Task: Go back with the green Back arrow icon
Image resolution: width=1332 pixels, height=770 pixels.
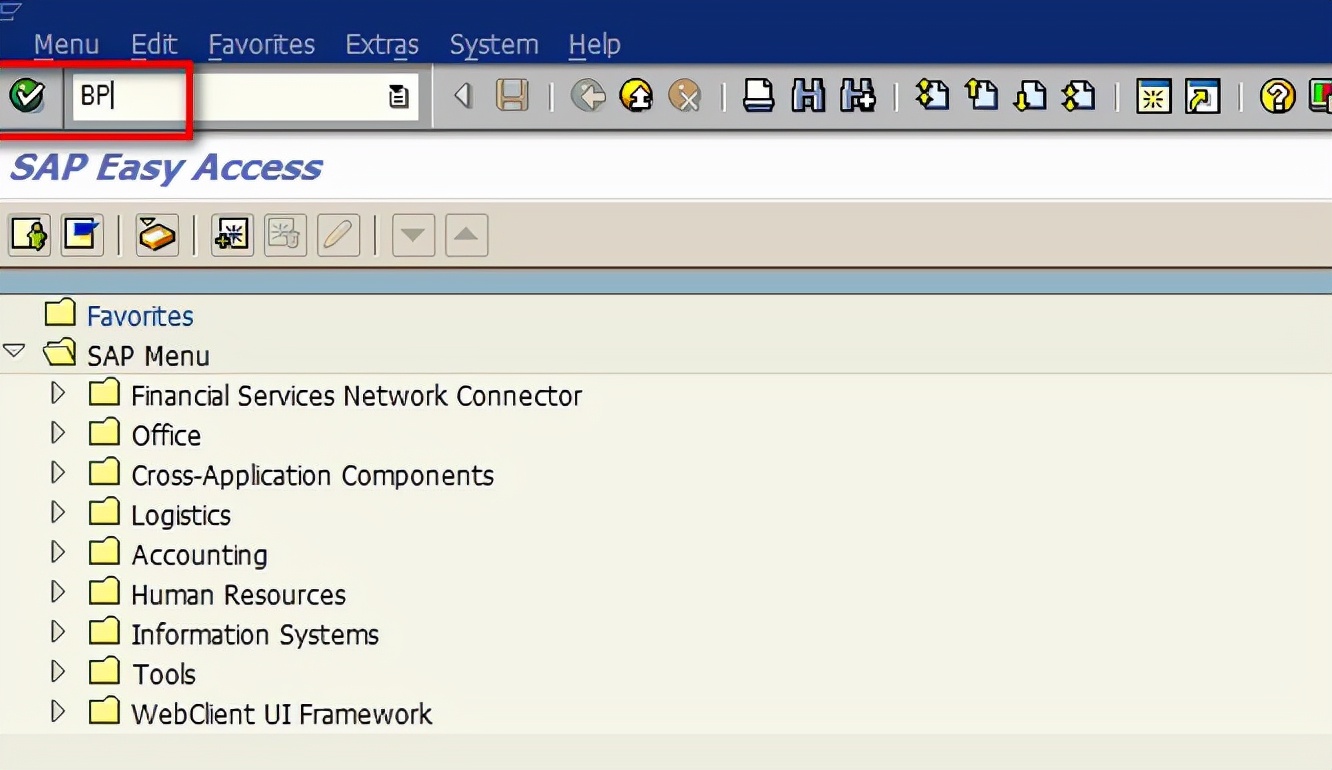Action: click(x=588, y=96)
